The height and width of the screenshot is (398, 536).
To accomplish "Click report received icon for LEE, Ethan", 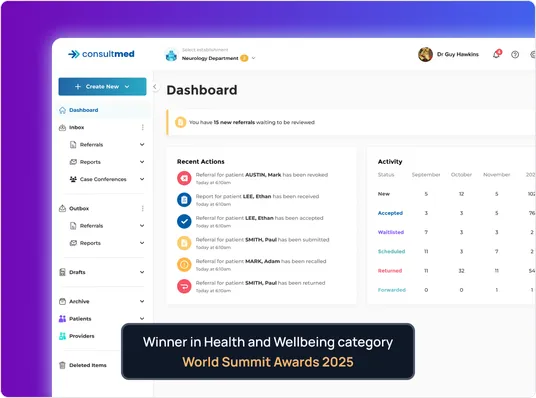I will [x=184, y=200].
